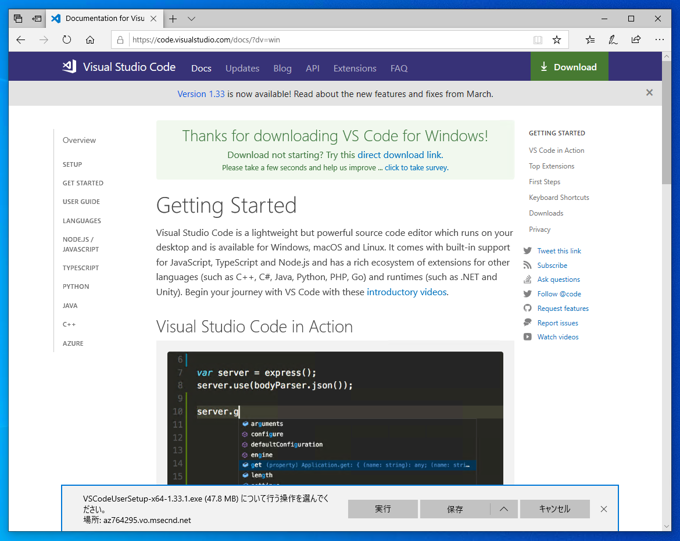
Task: Expand LANGUAGES section in sidebar
Action: pos(82,221)
